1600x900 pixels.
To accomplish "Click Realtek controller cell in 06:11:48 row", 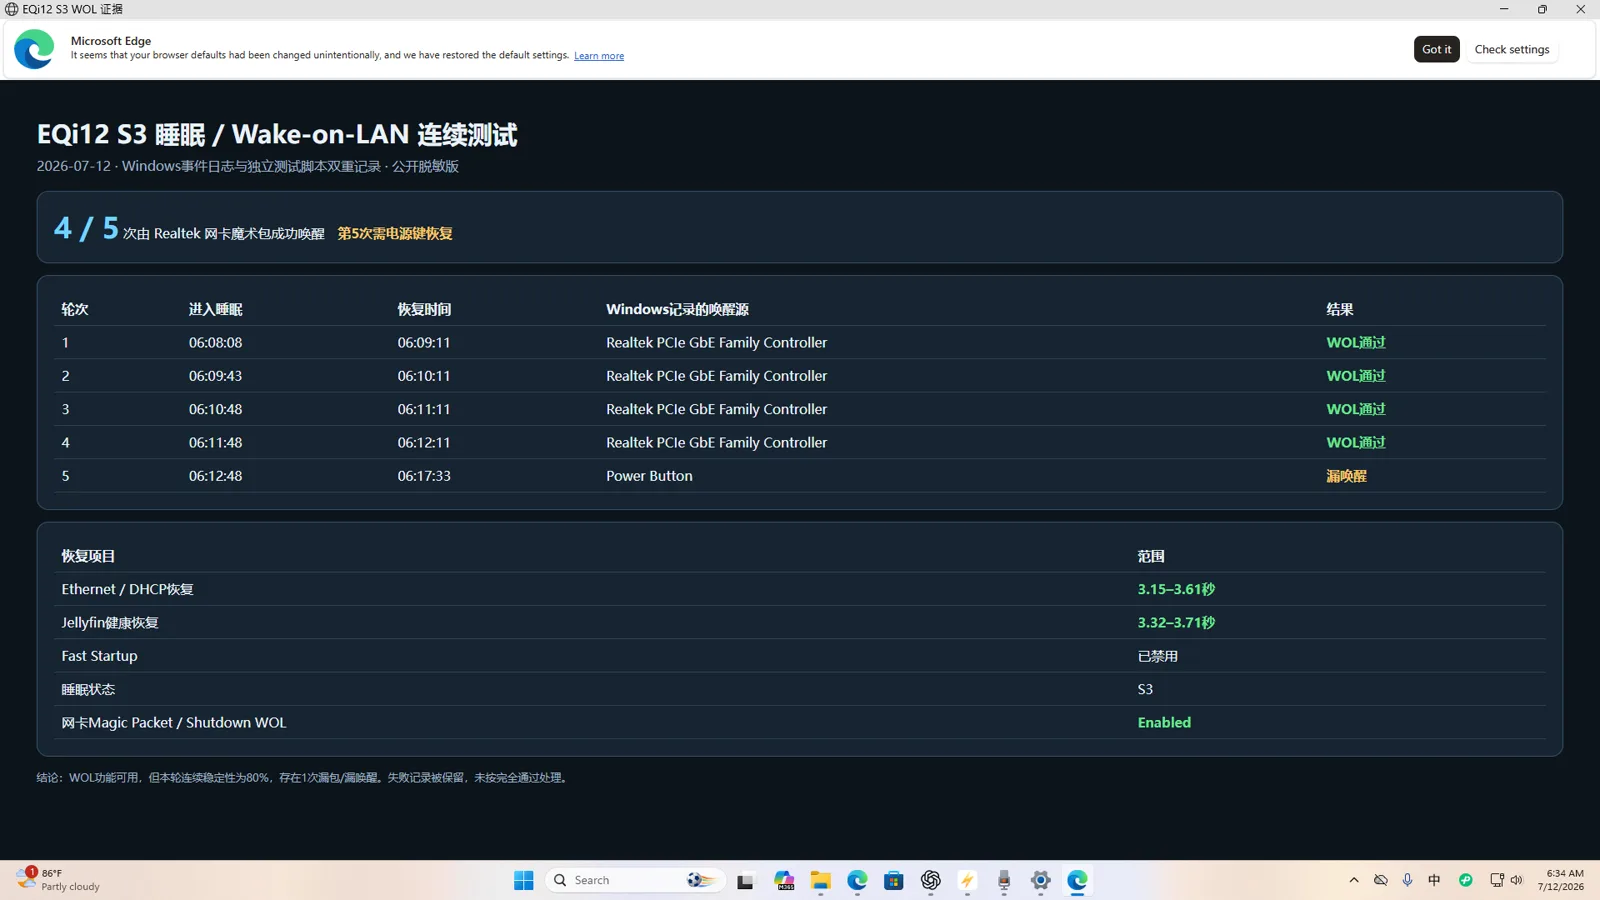I will [716, 442].
